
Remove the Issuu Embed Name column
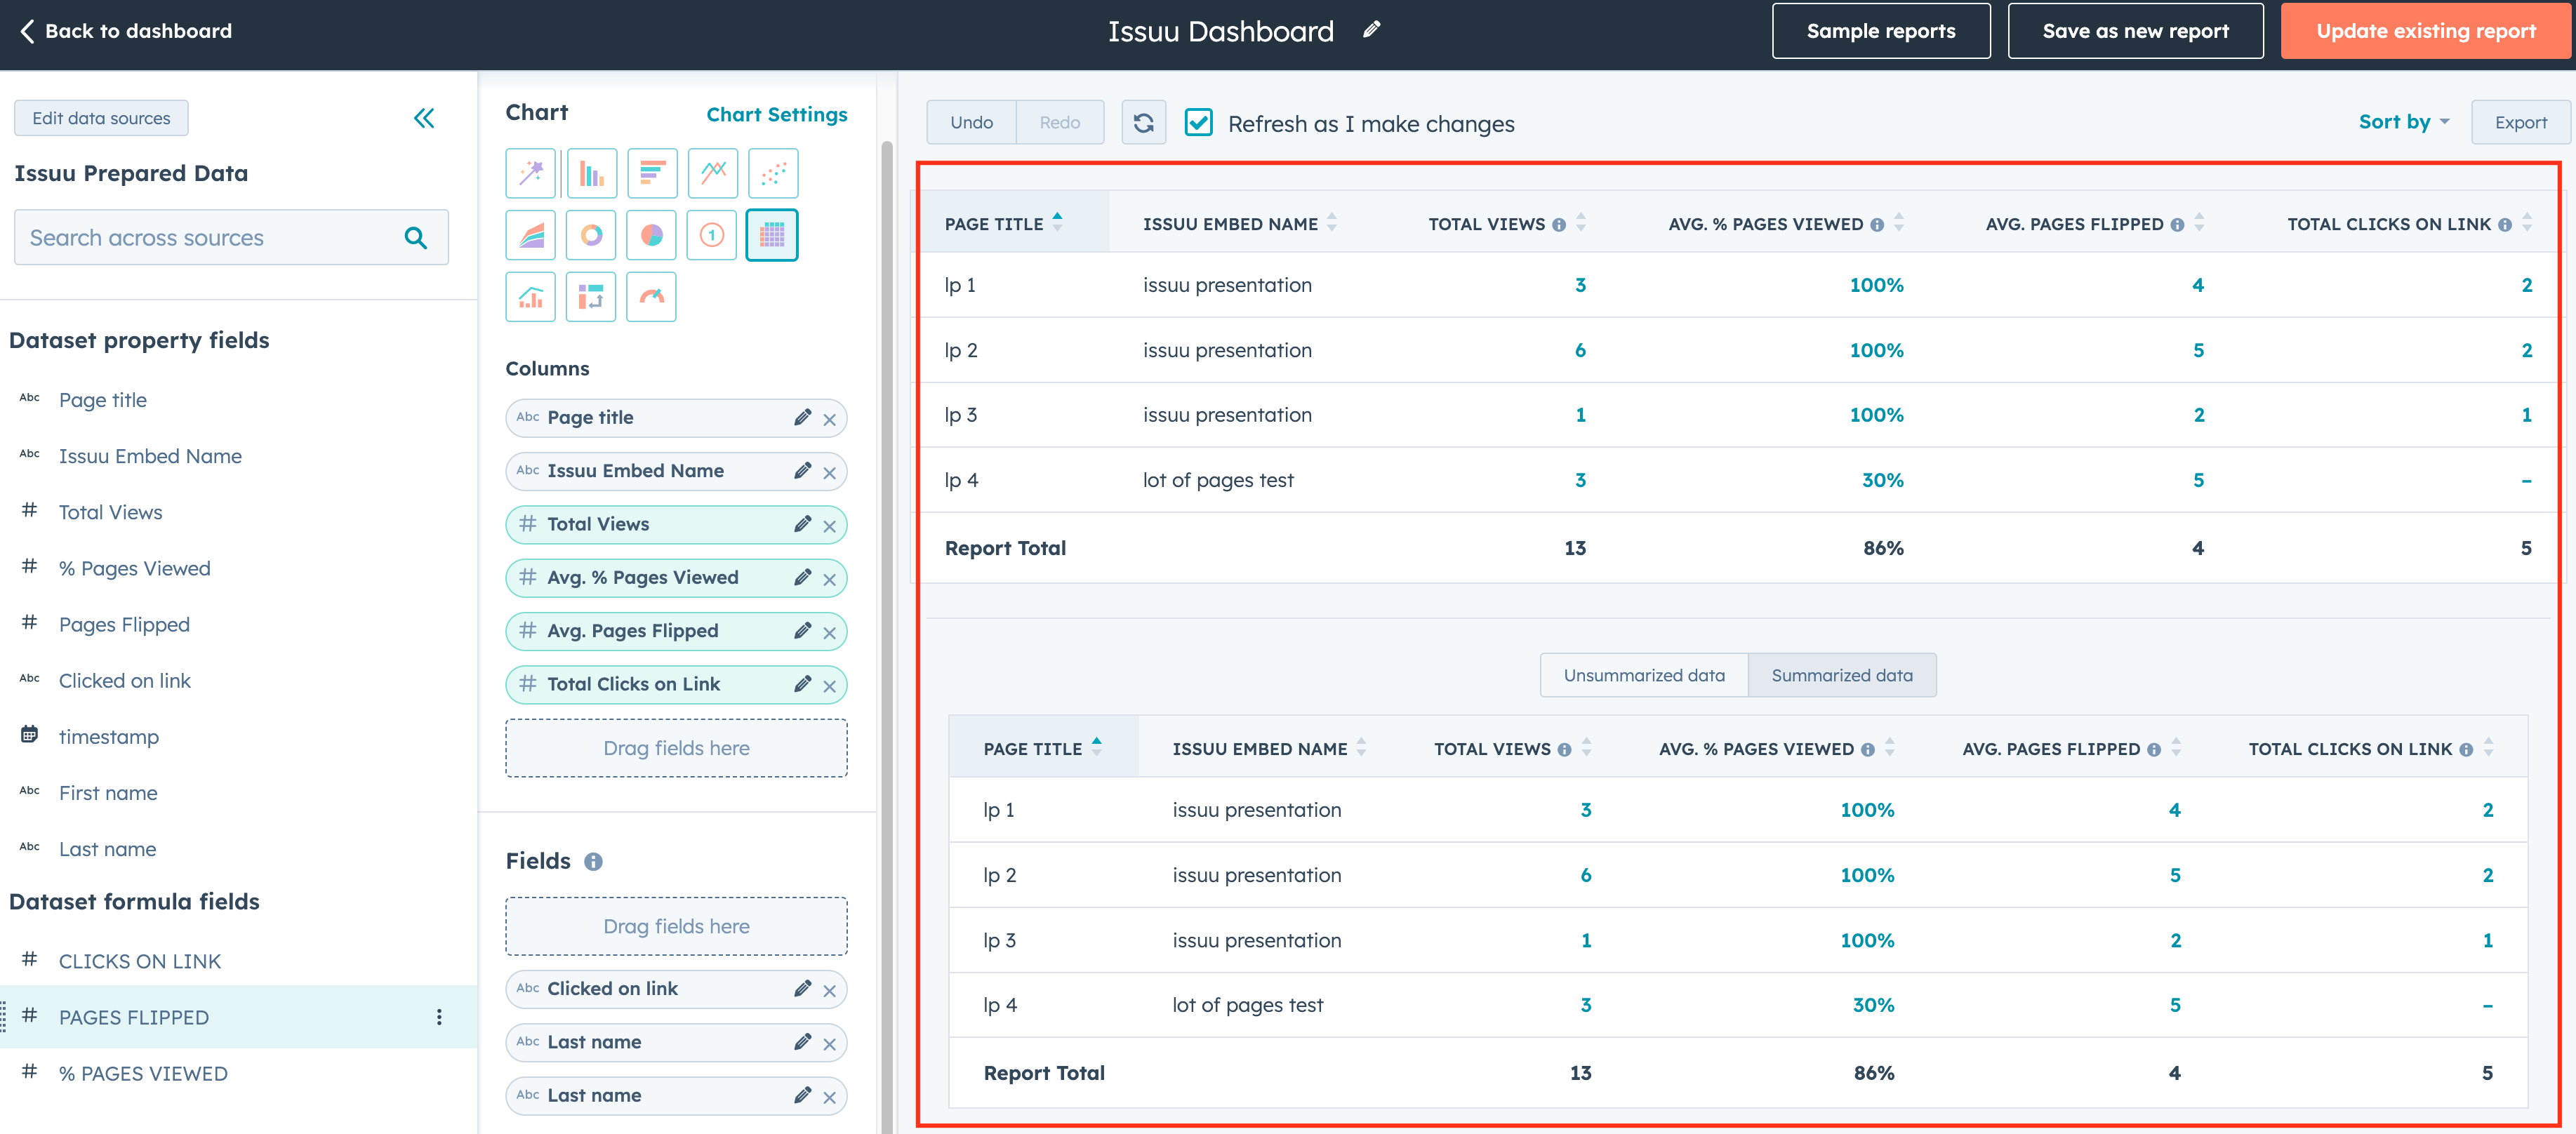click(829, 473)
